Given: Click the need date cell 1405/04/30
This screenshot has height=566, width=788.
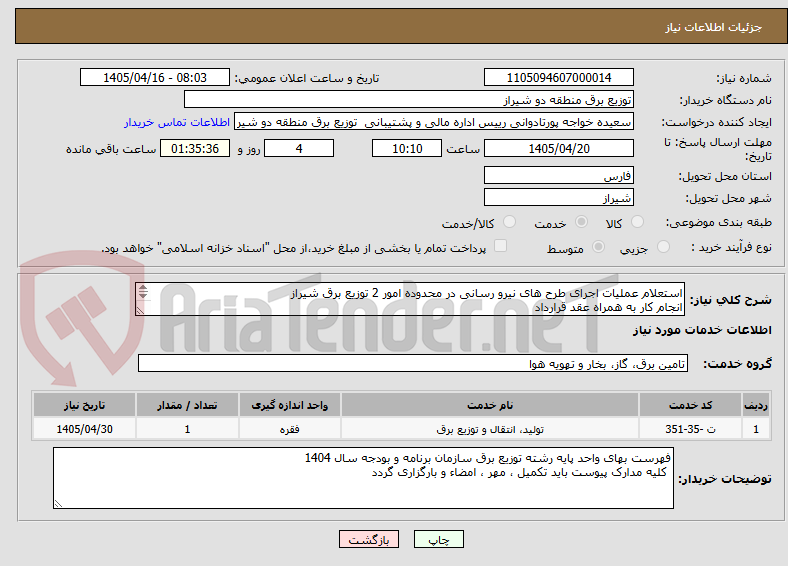Looking at the screenshot, I should coord(84,429).
